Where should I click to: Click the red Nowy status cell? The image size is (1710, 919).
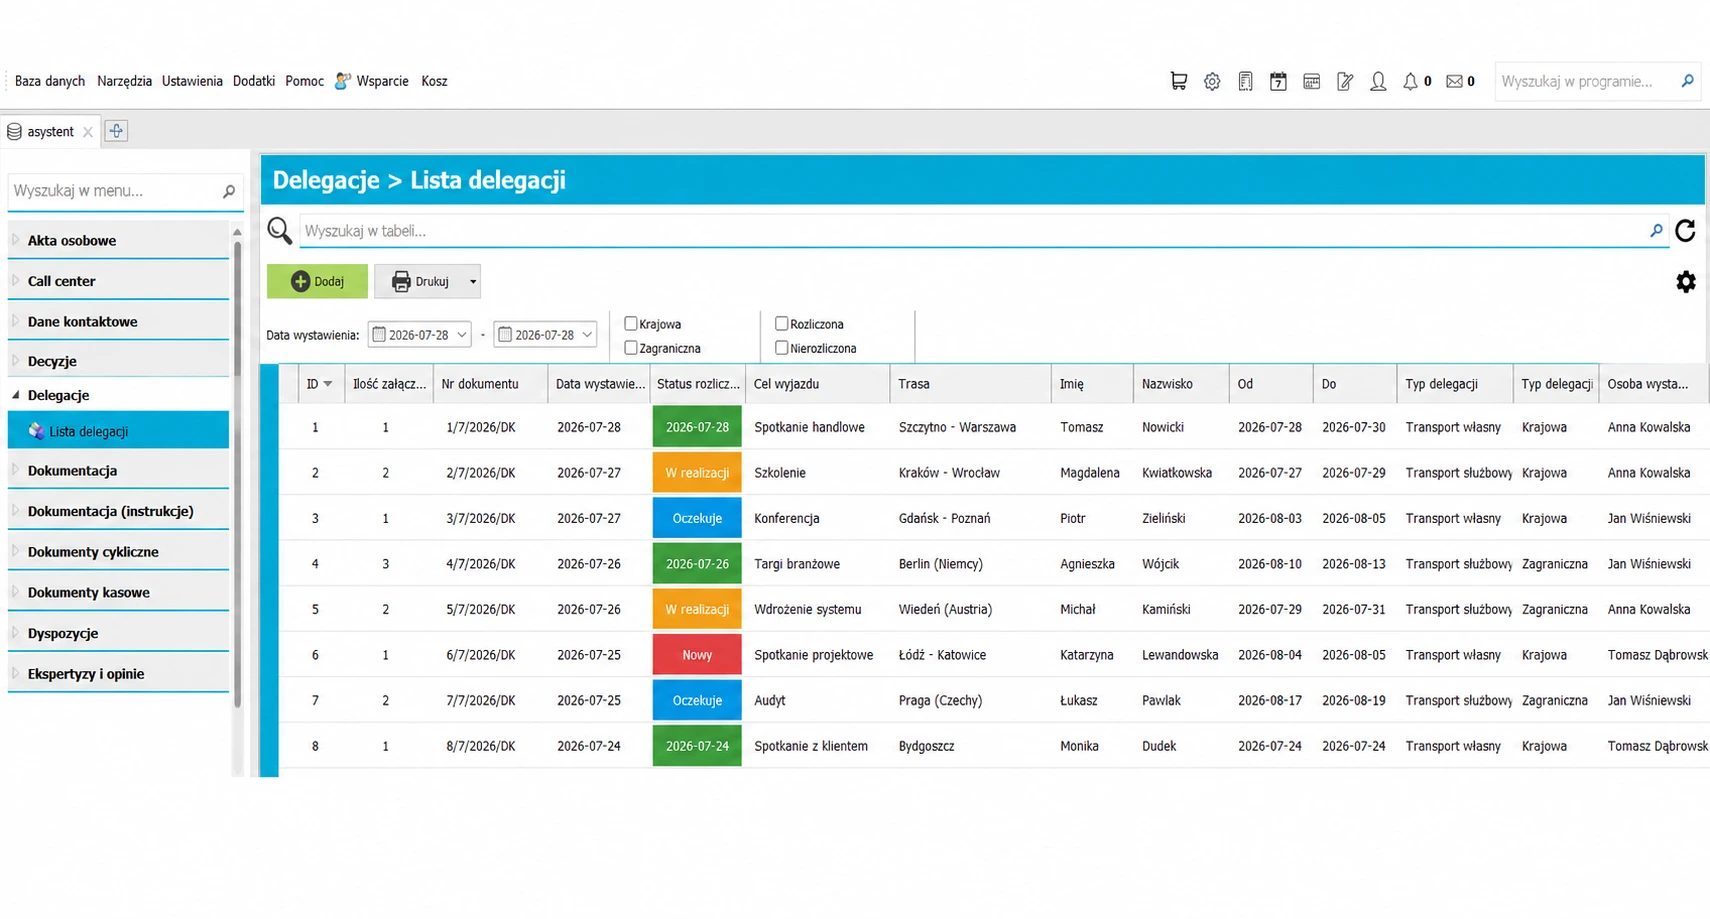point(697,655)
